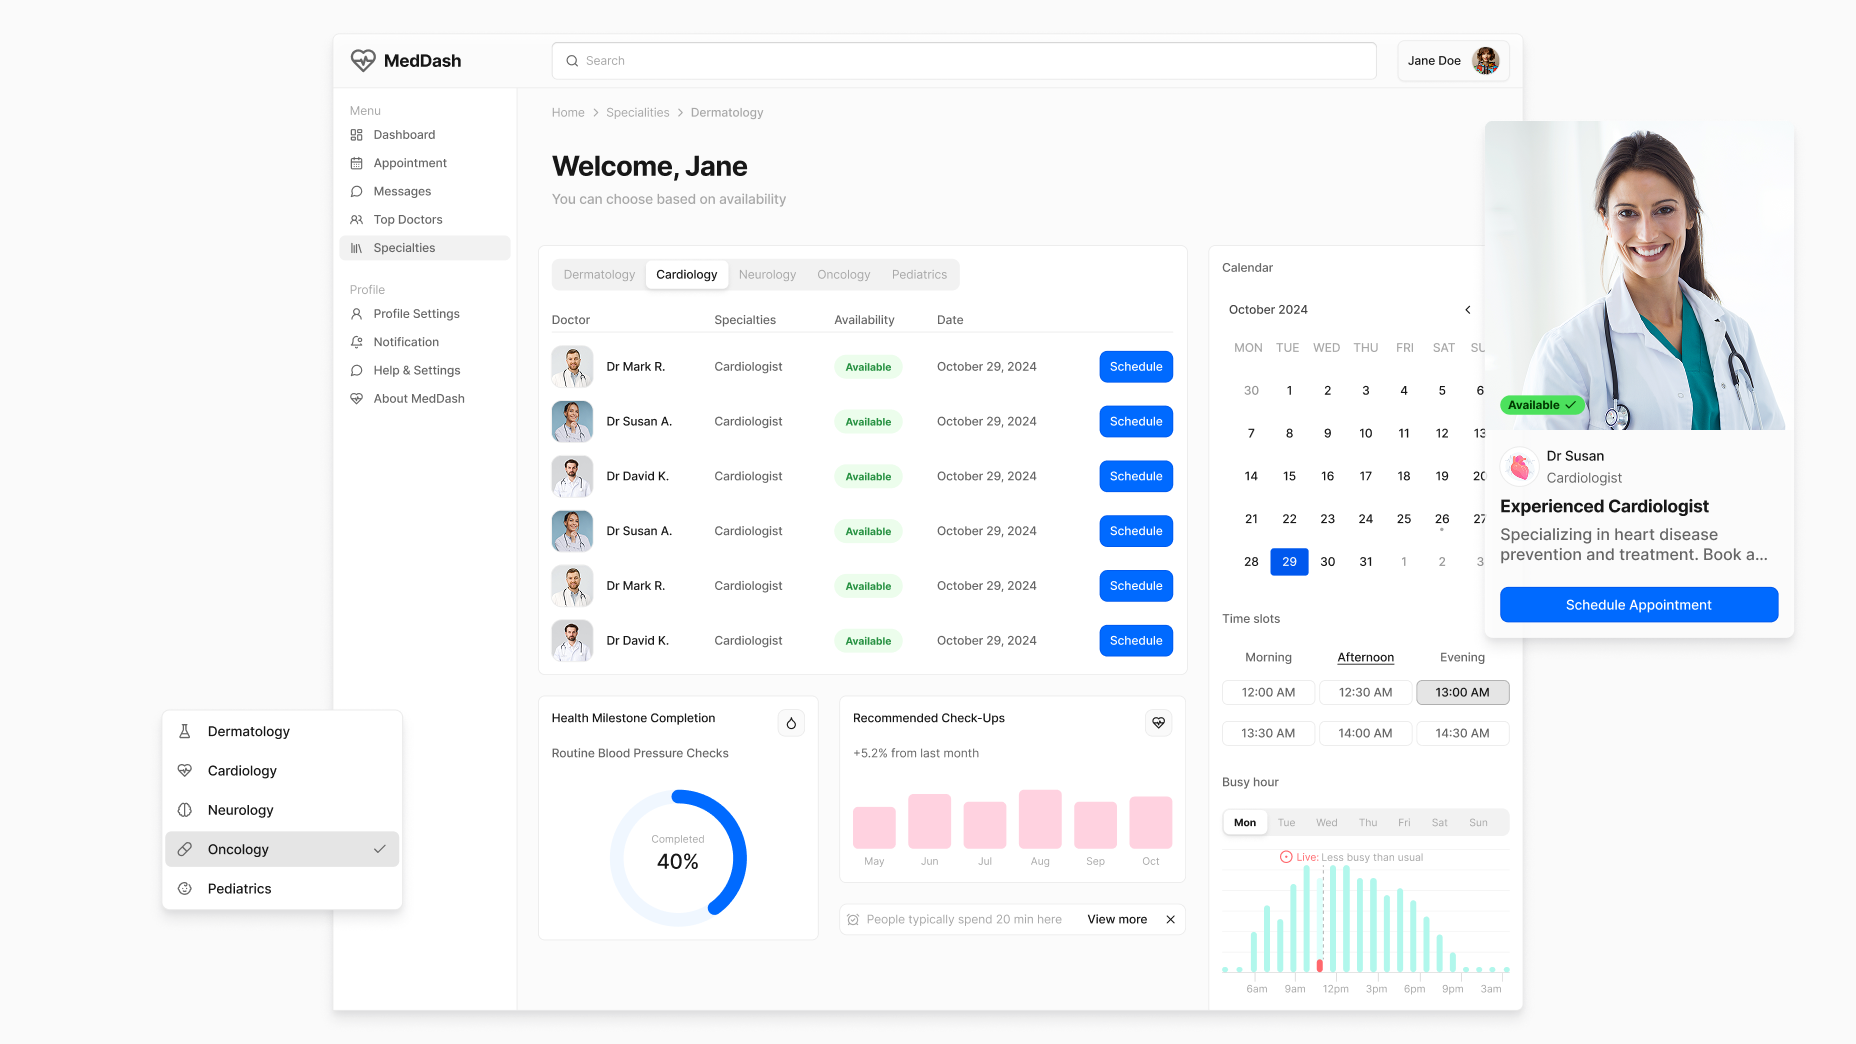Click the search magnifier in the search bar
1856x1044 pixels.
pyautogui.click(x=572, y=60)
